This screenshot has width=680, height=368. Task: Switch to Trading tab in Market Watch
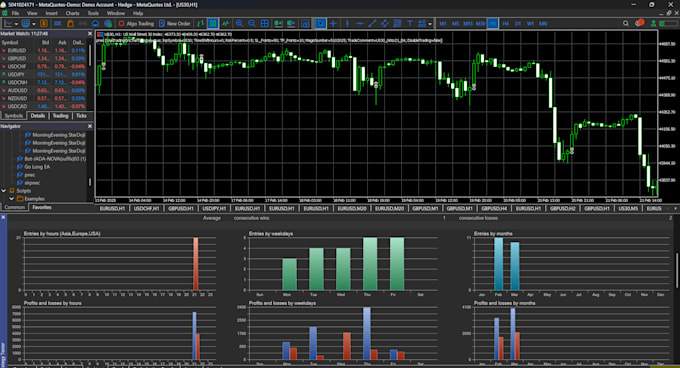point(60,116)
